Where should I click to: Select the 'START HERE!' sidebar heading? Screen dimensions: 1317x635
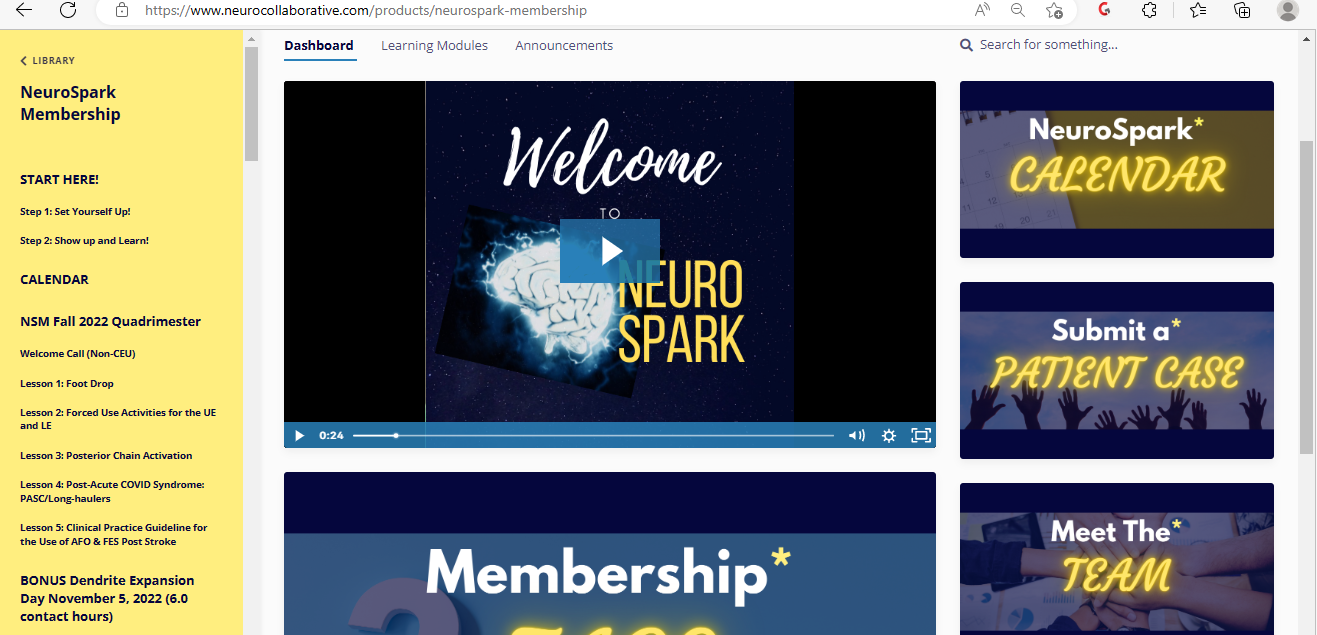point(59,180)
